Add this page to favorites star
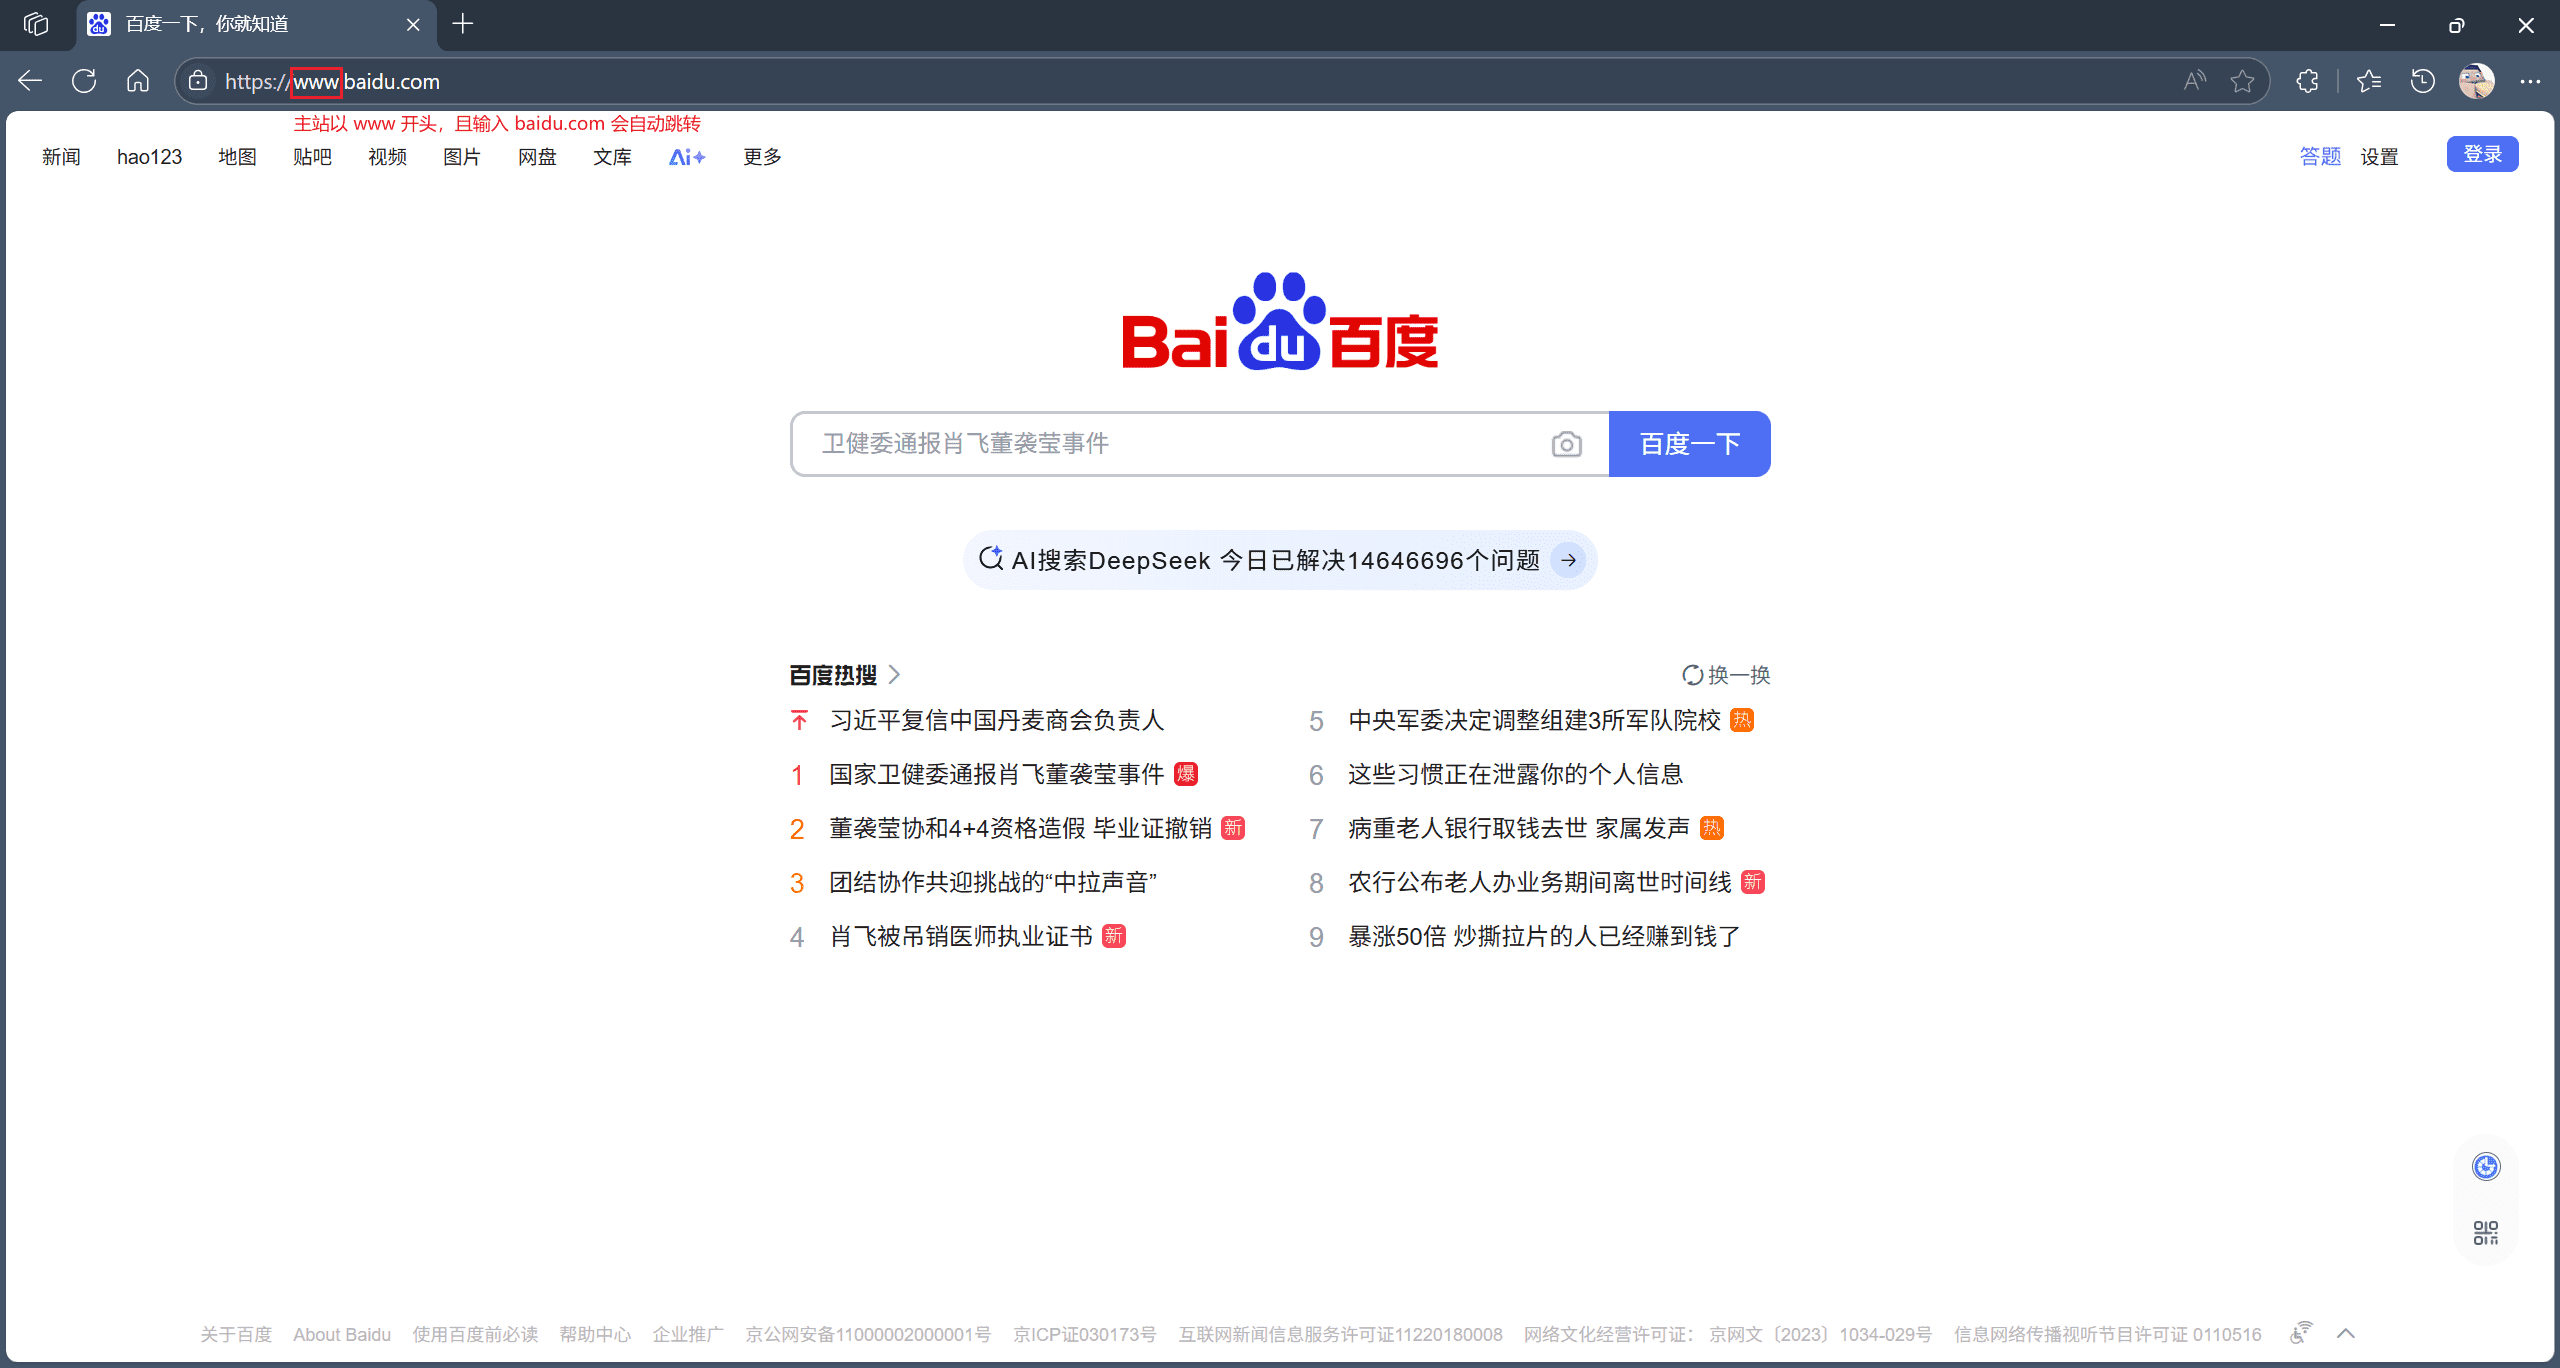Viewport: 2560px width, 1368px height. click(2243, 81)
